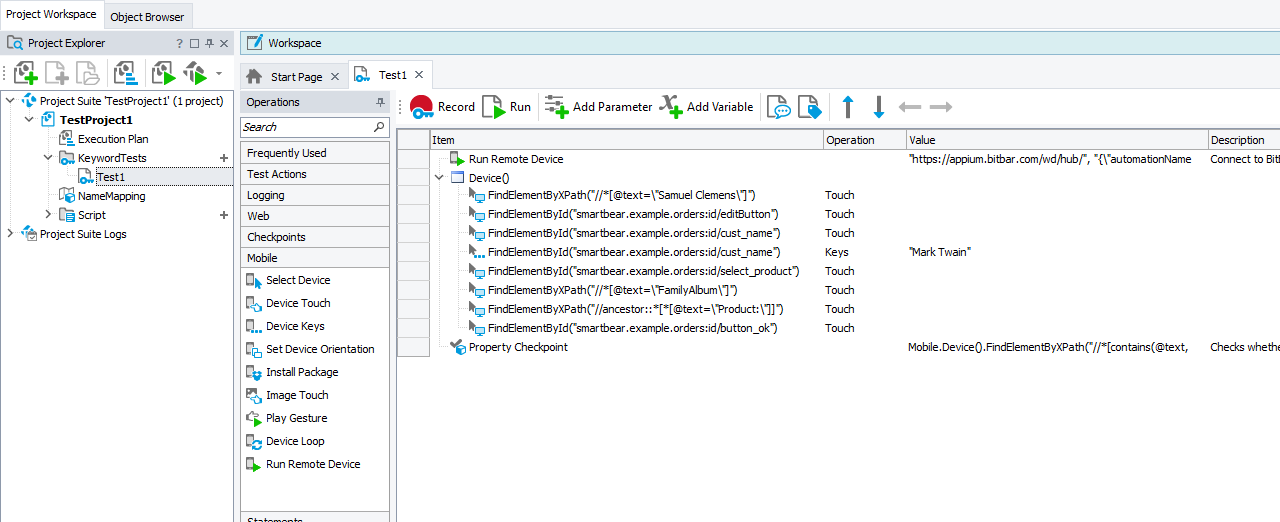Toggle the pin on Operations panel
Image resolution: width=1280 pixels, height=522 pixels.
click(380, 103)
